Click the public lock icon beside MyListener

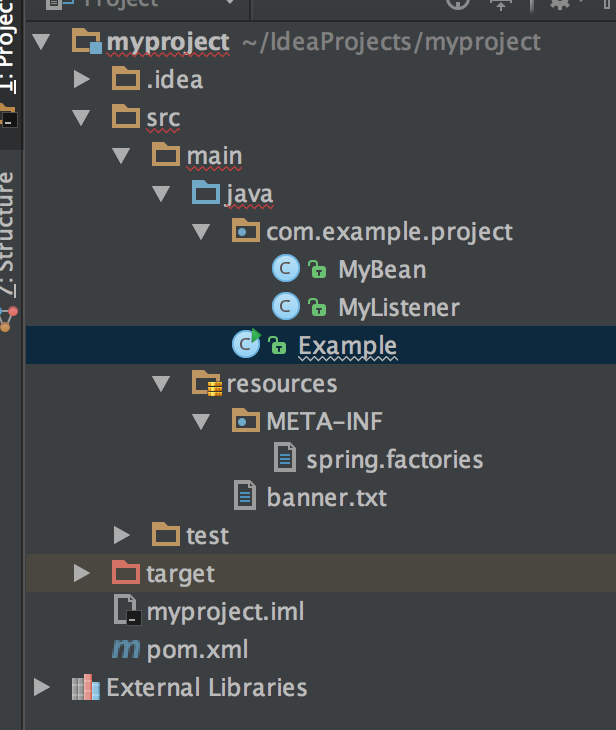(x=317, y=308)
